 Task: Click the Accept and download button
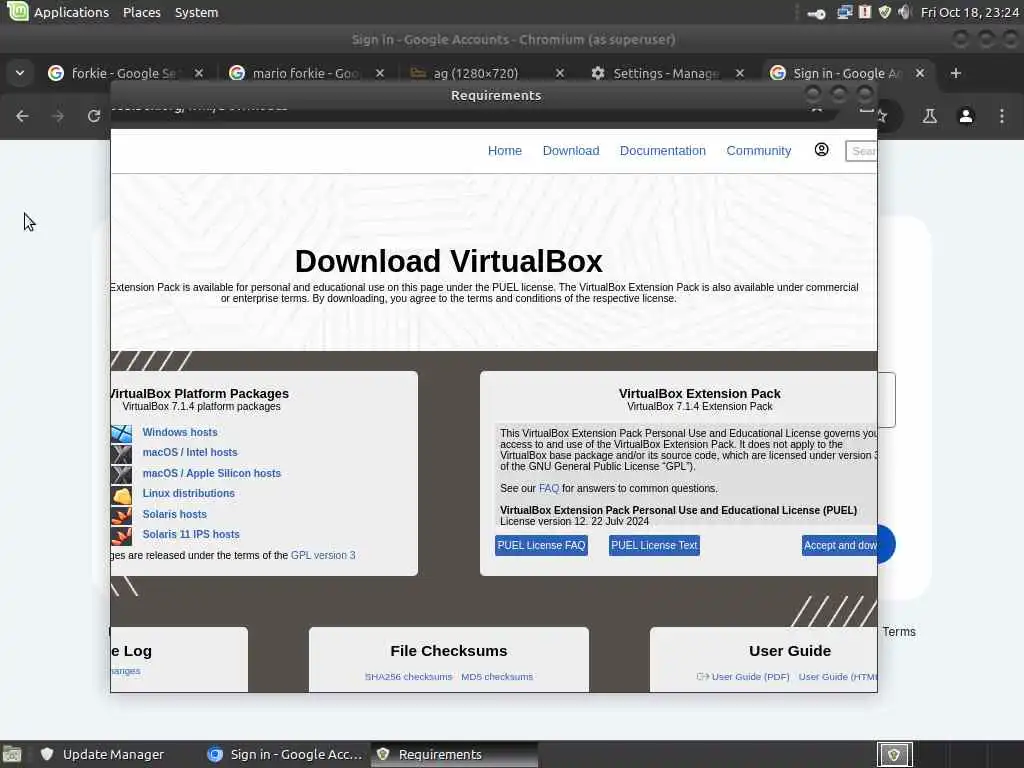point(840,545)
